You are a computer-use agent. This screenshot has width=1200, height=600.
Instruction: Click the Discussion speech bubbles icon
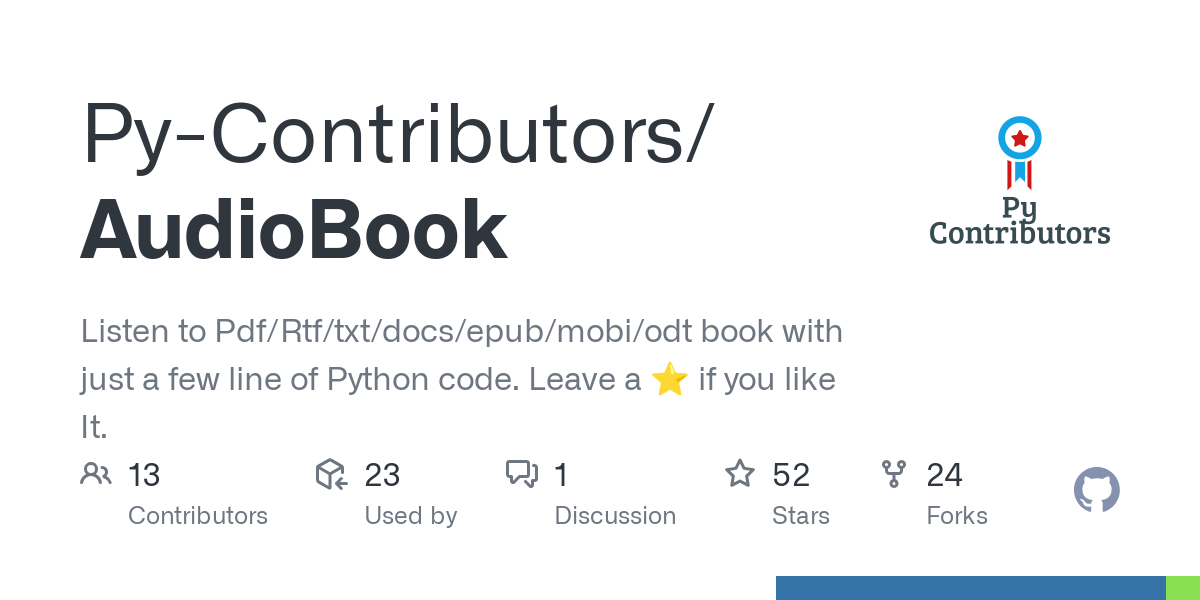click(522, 474)
